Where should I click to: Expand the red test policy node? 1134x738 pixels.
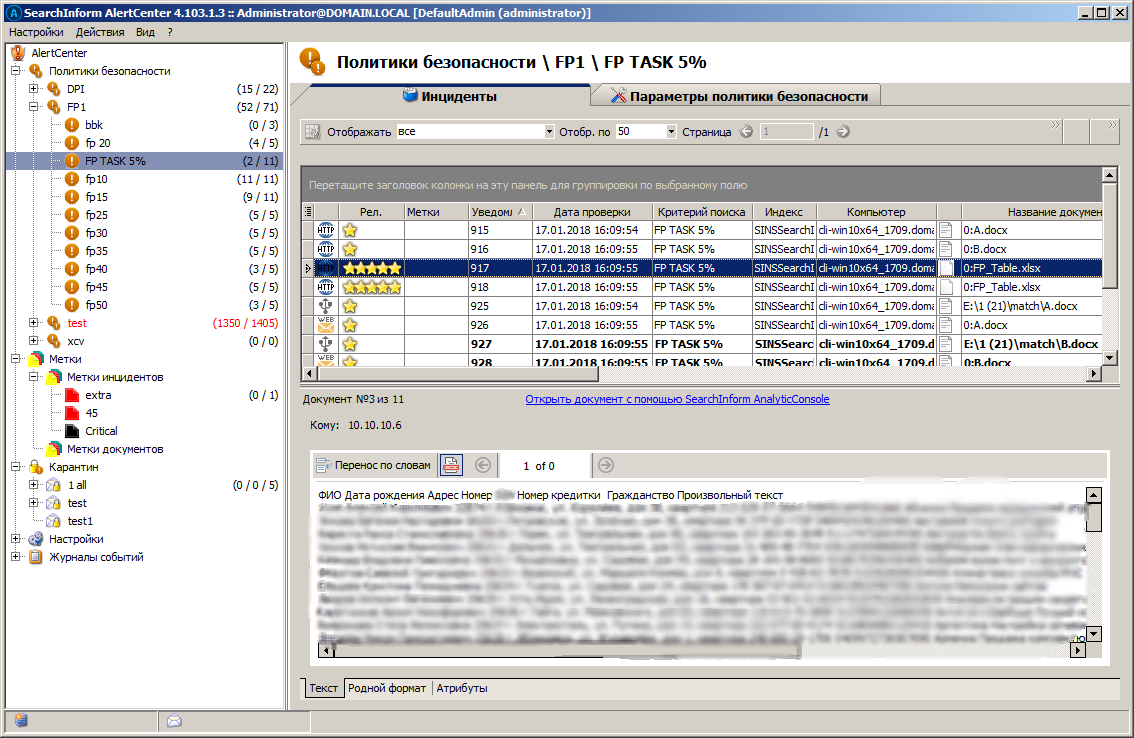pyautogui.click(x=33, y=323)
